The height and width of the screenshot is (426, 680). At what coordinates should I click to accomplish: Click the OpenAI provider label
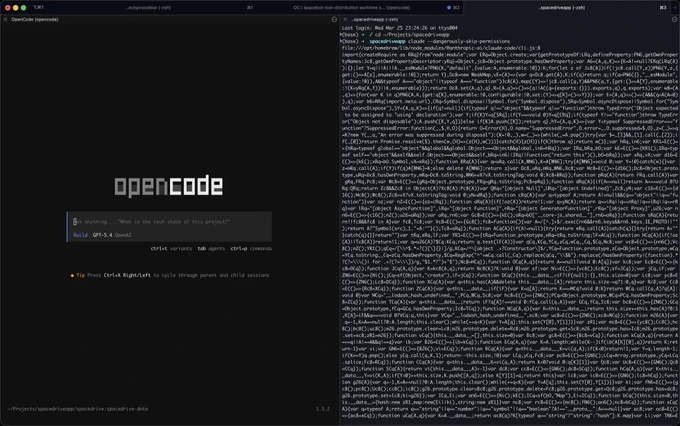tap(123, 235)
